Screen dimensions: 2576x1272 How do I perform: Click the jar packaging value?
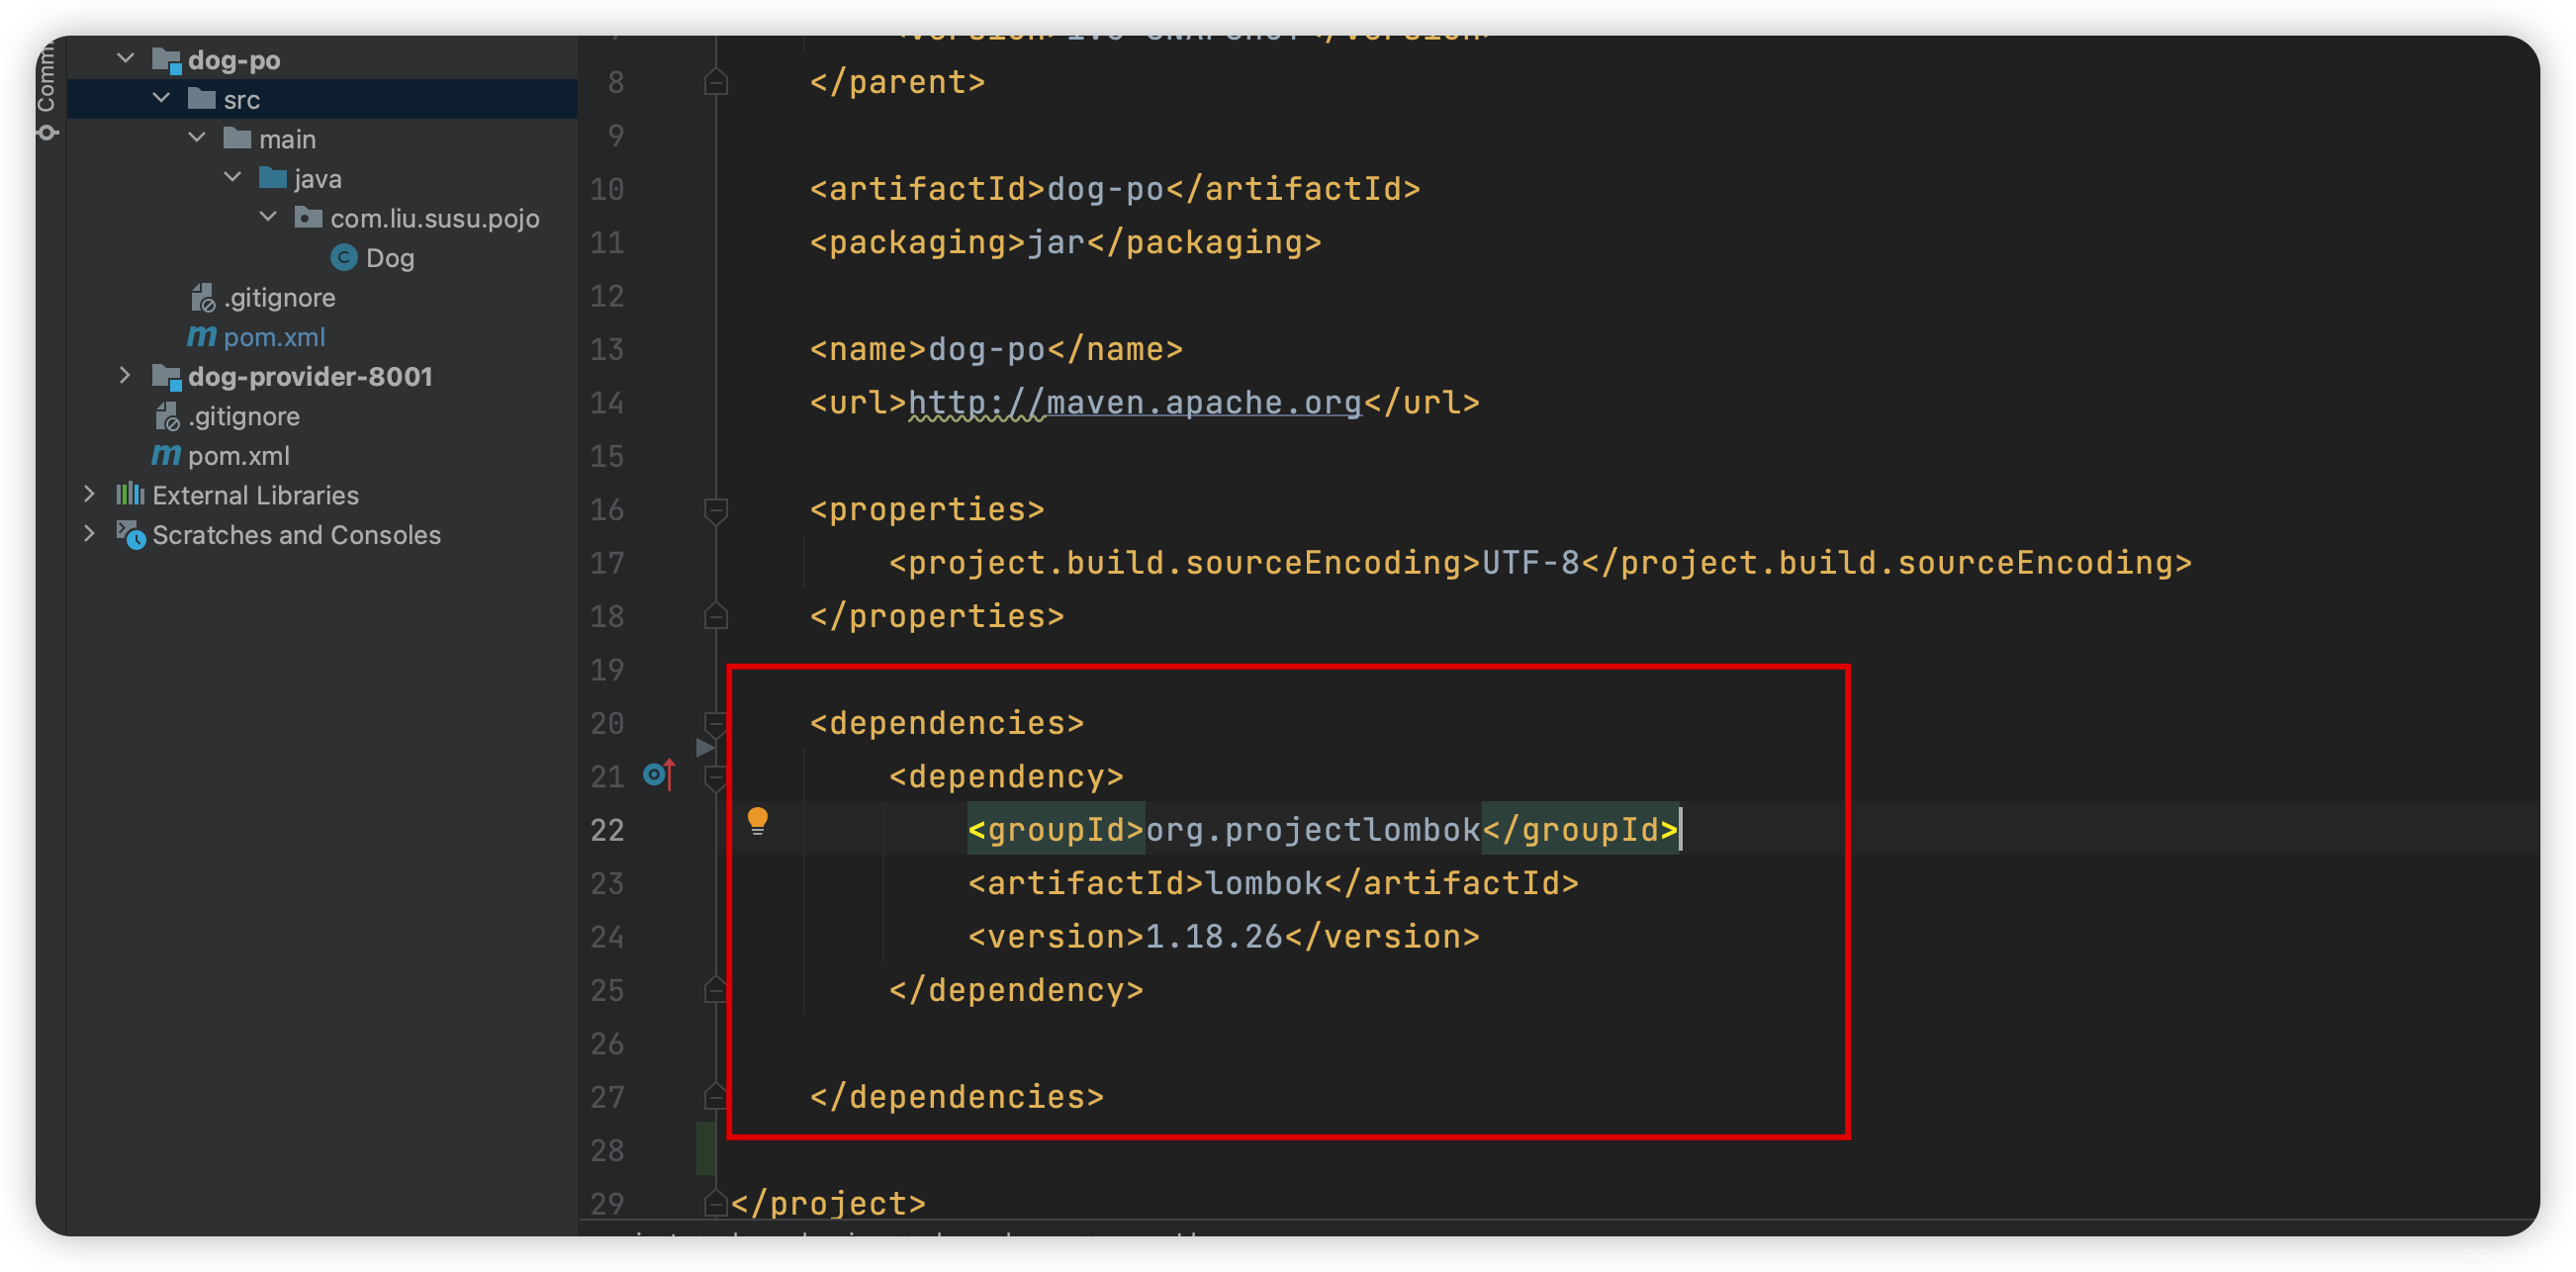tap(1056, 242)
